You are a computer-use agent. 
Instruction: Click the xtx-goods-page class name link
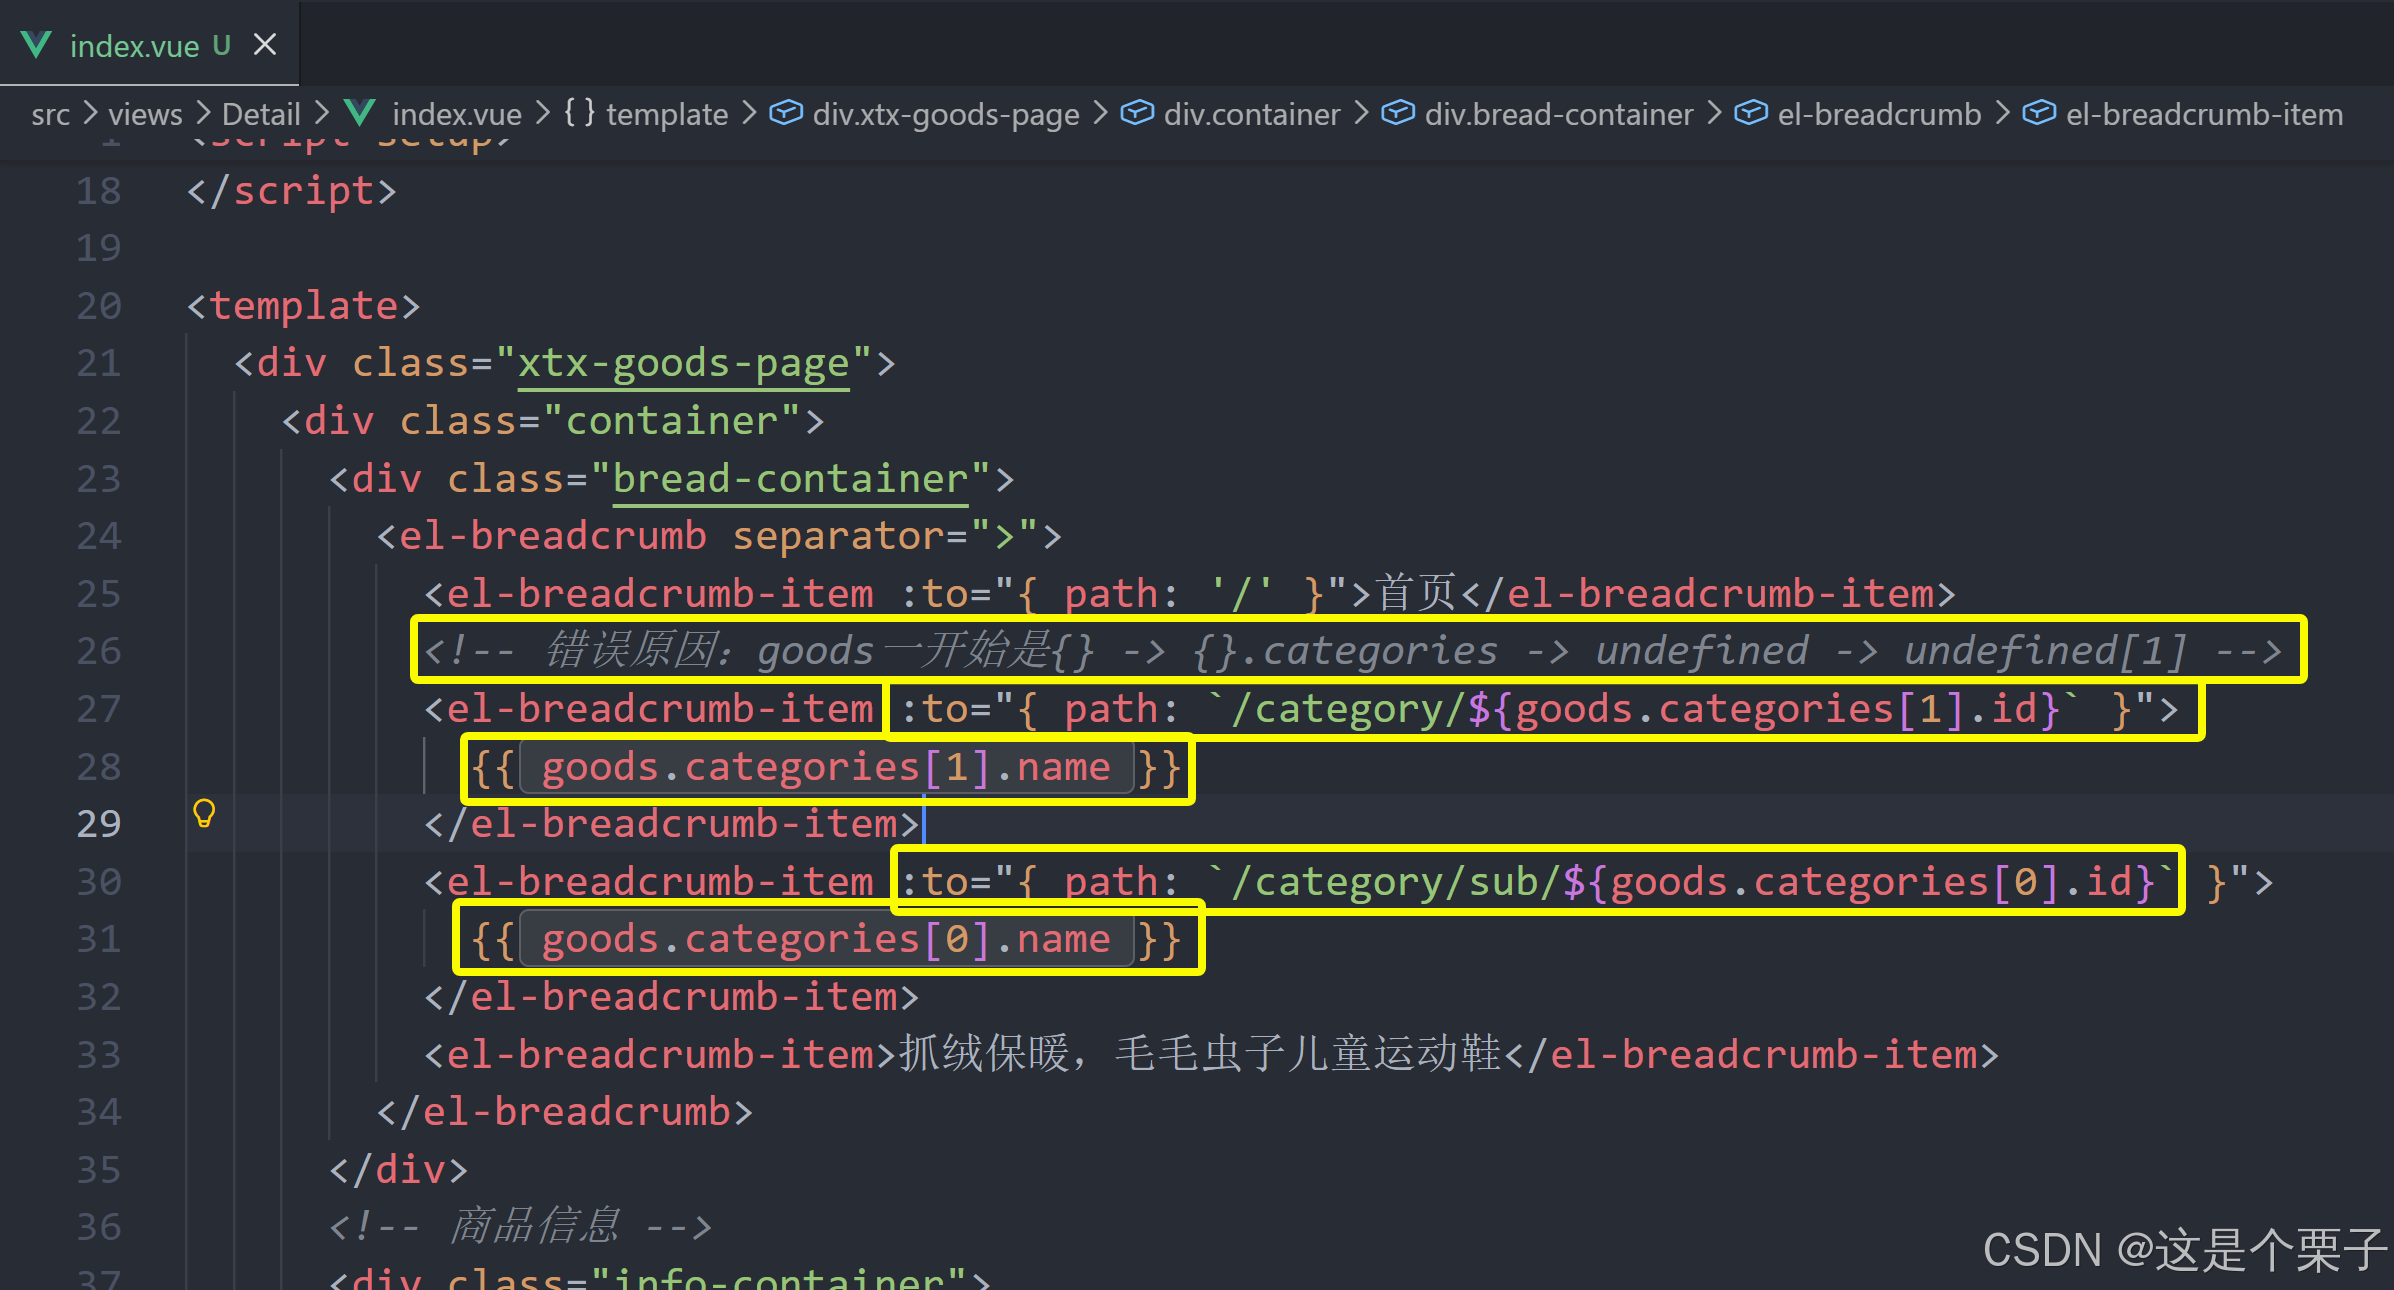point(683,364)
